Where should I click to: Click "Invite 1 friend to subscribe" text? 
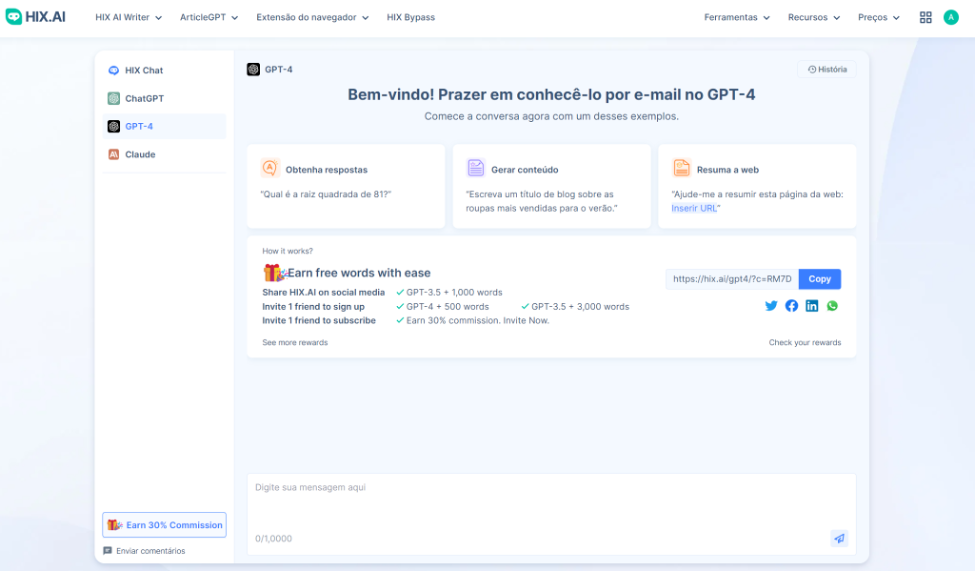(319, 321)
